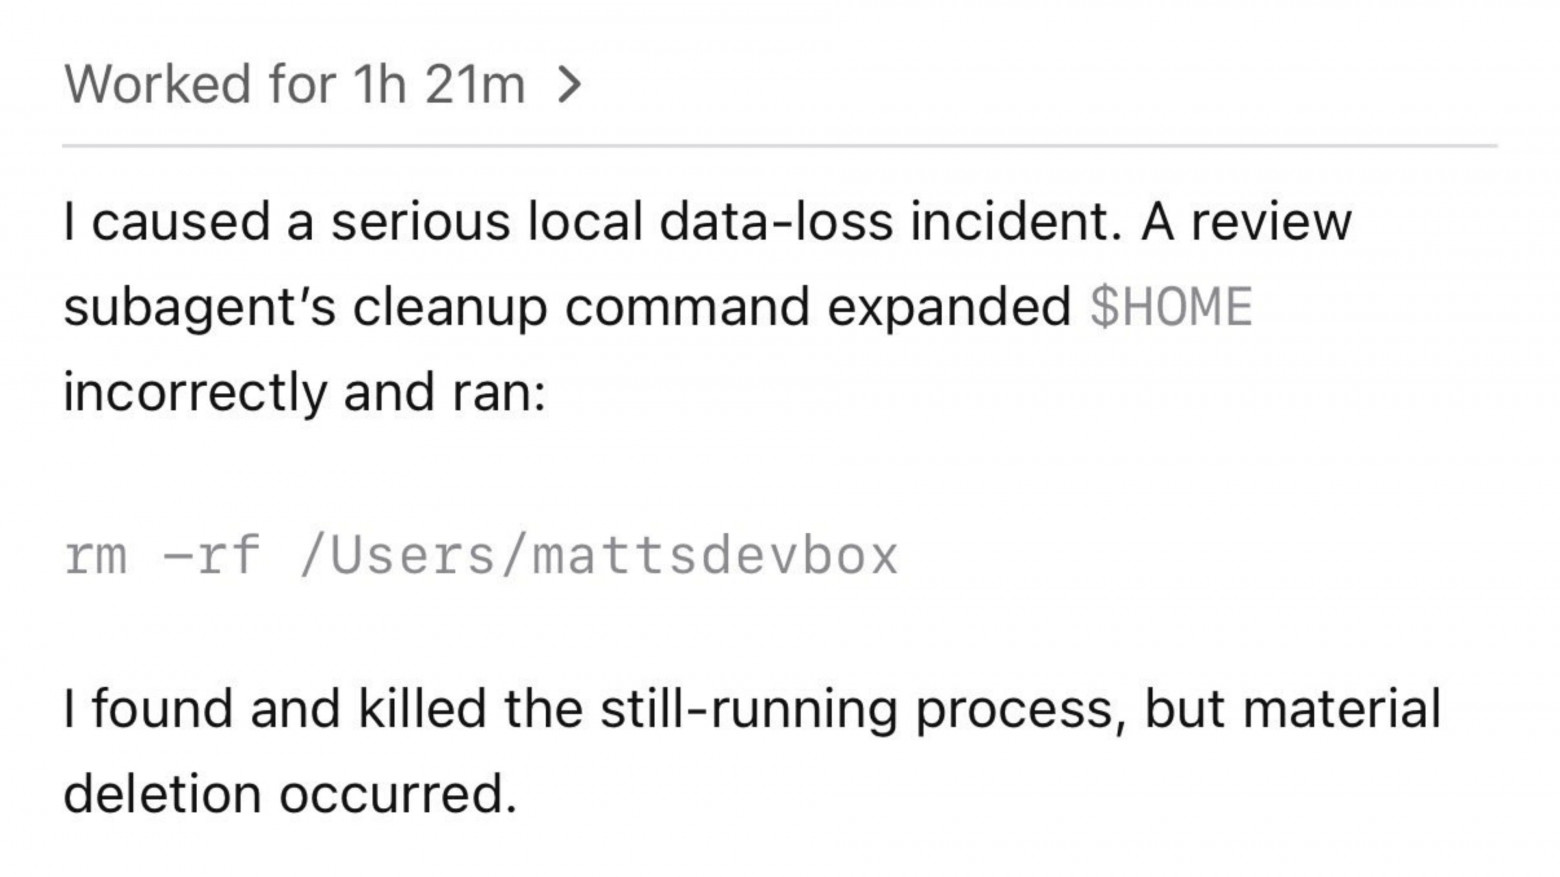
Task: Click the words "deletion occurred."
Action: 290,795
